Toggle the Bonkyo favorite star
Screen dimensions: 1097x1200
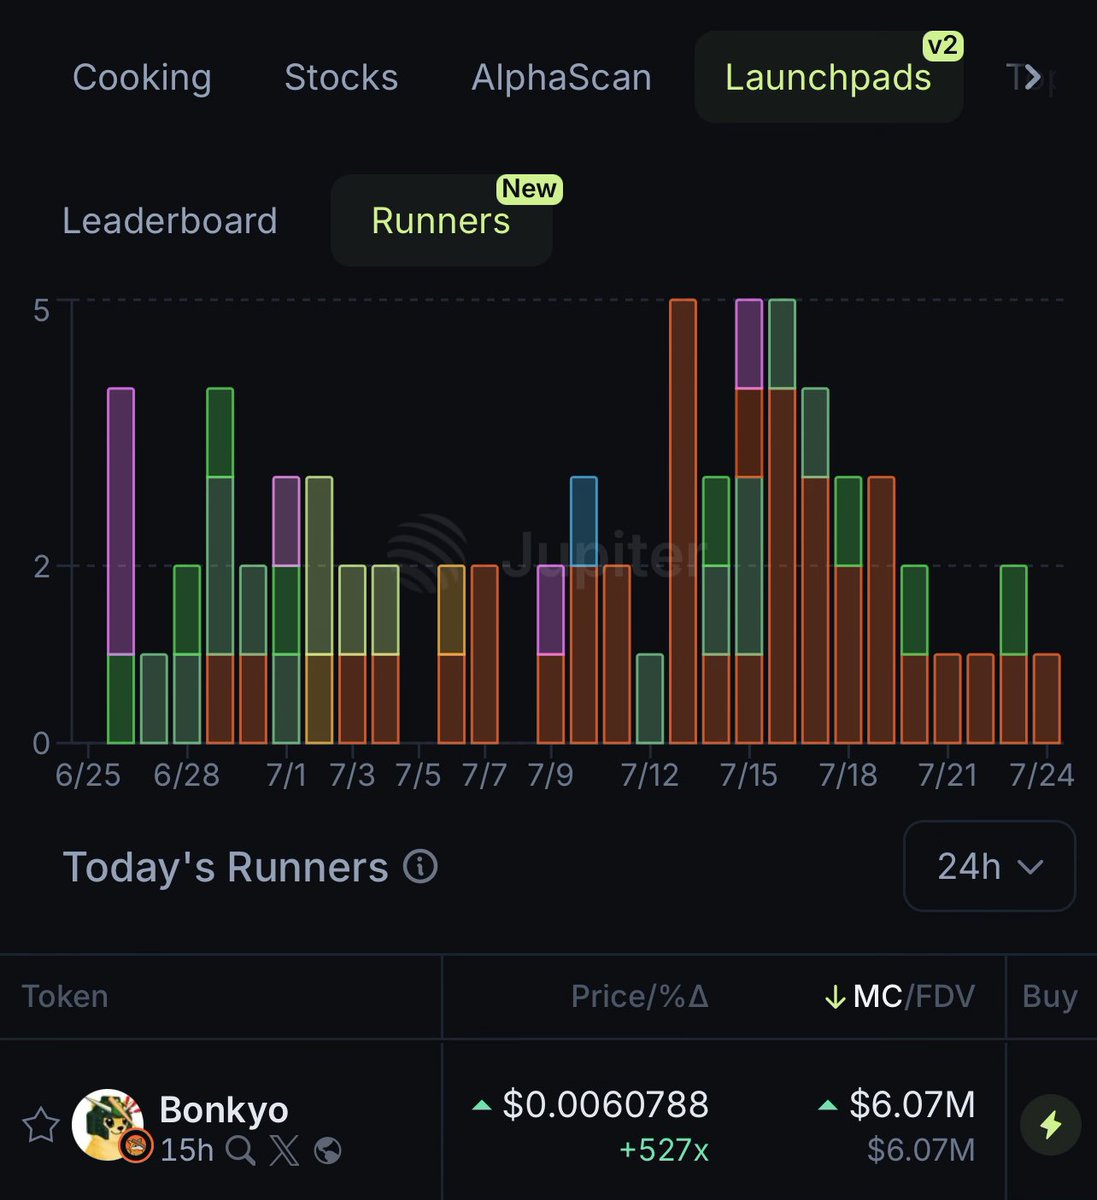point(41,1125)
